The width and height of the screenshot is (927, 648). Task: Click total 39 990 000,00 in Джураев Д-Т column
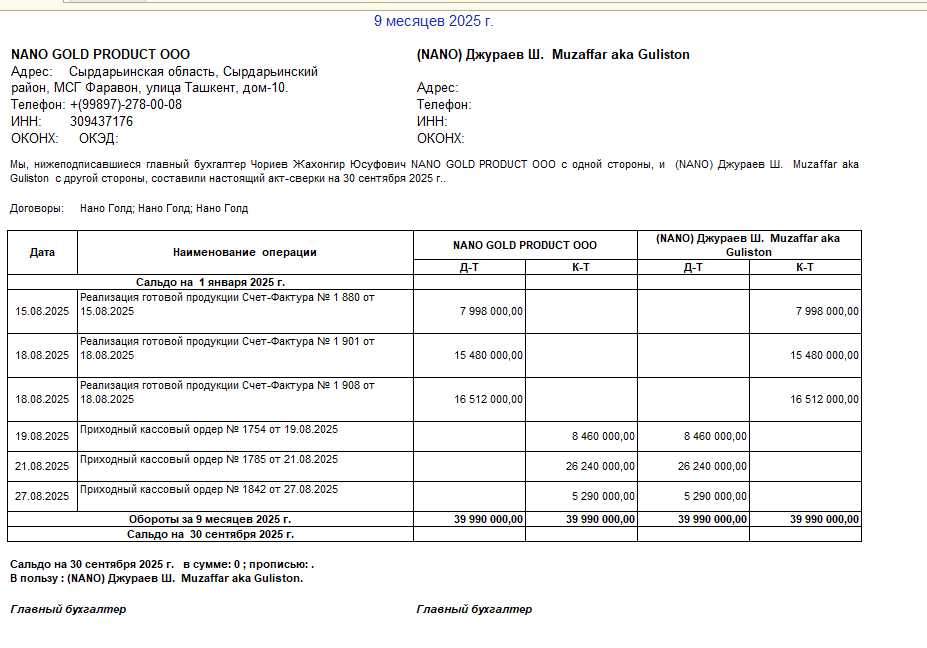[x=712, y=519]
